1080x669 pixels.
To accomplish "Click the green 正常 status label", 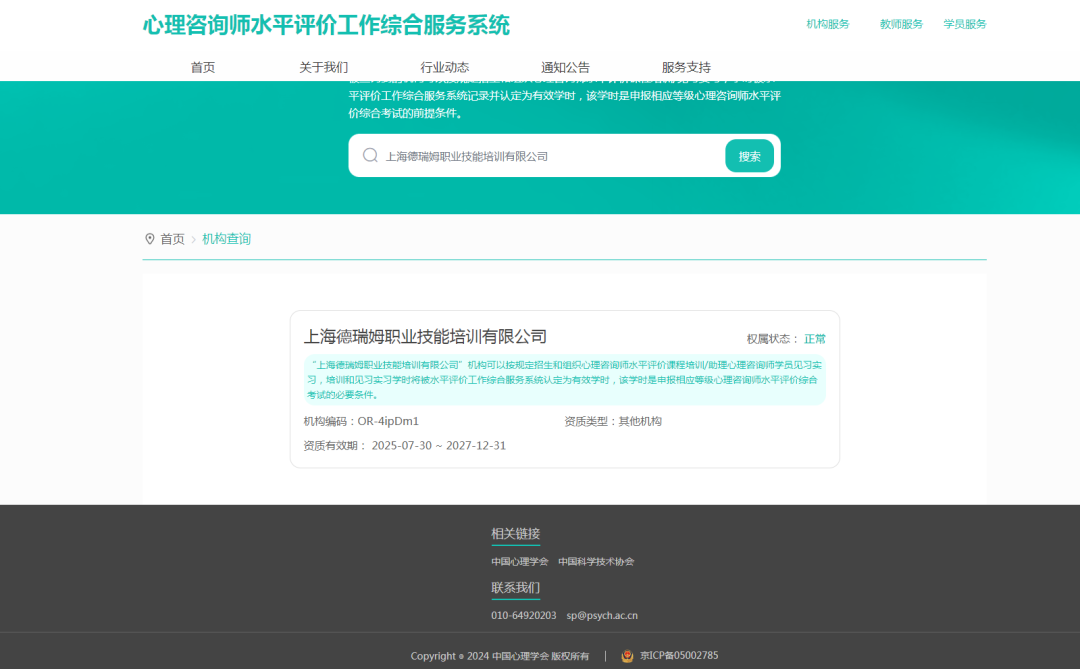I will pyautogui.click(x=815, y=339).
